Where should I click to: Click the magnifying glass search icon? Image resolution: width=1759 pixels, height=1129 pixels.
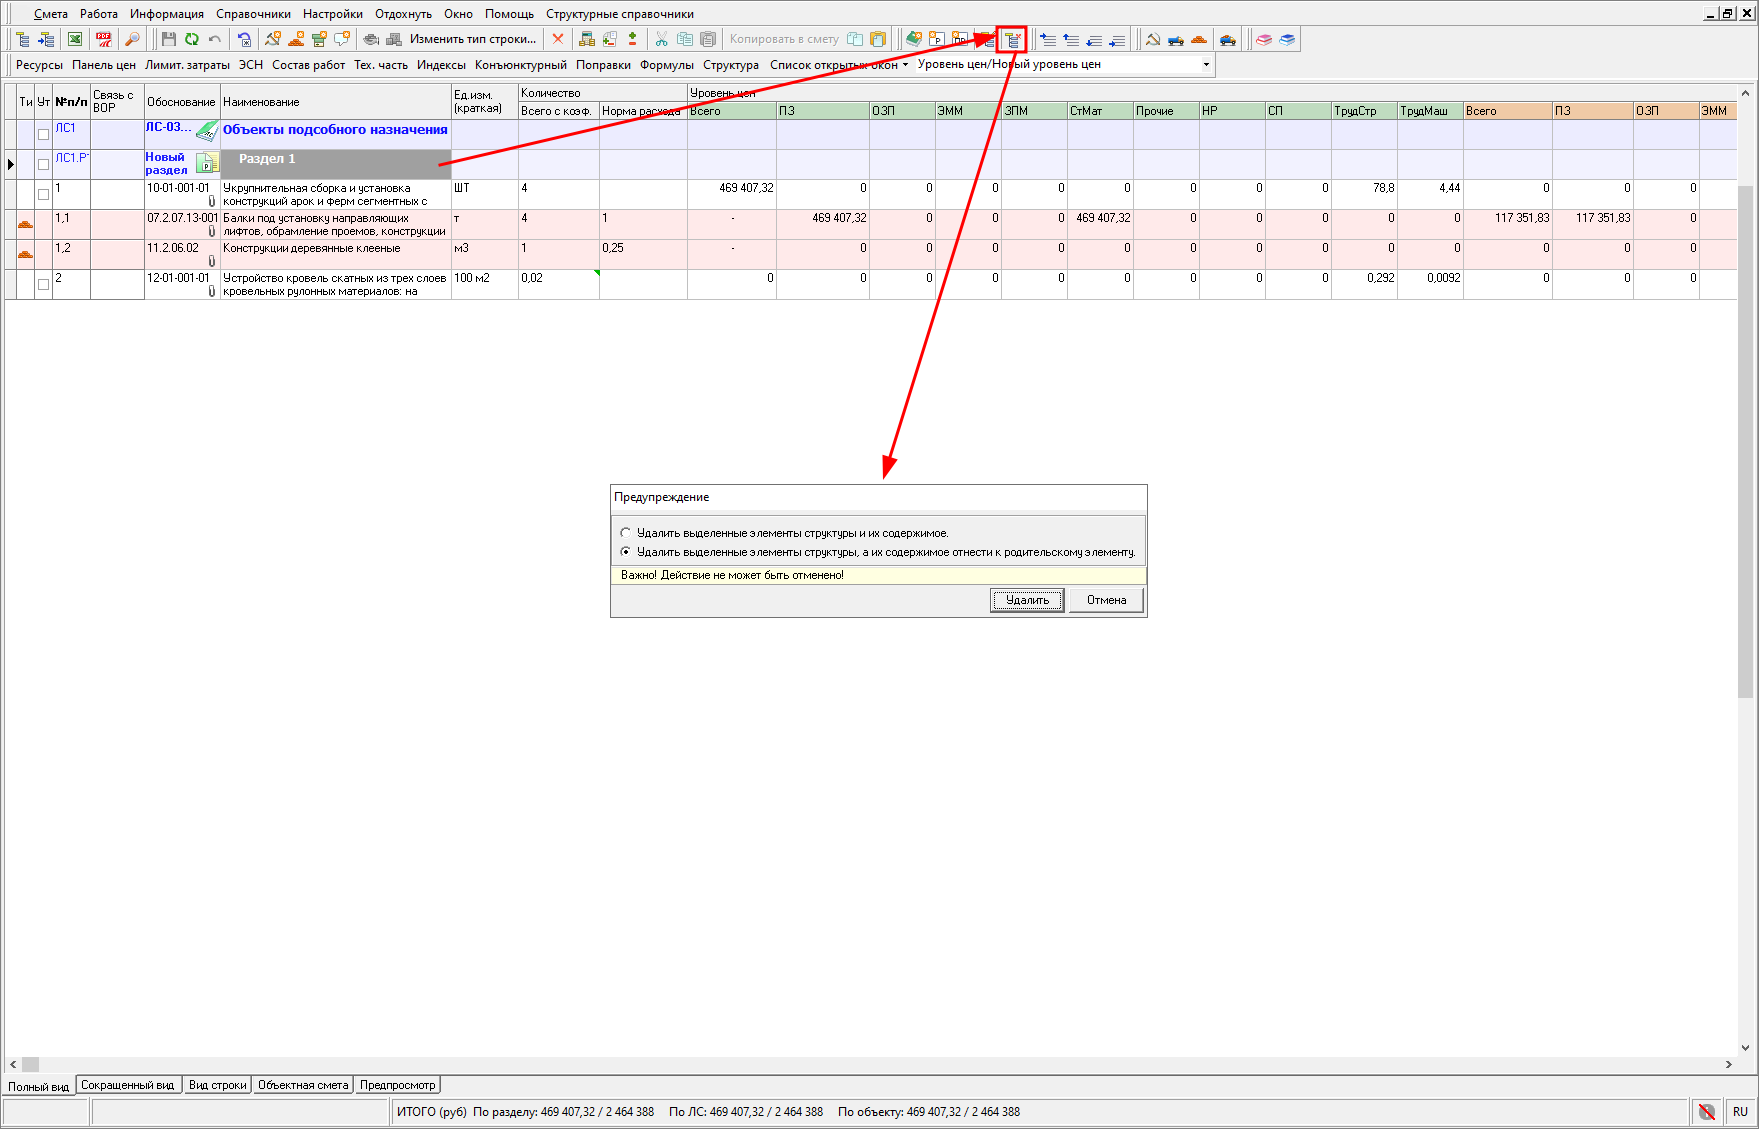[131, 39]
